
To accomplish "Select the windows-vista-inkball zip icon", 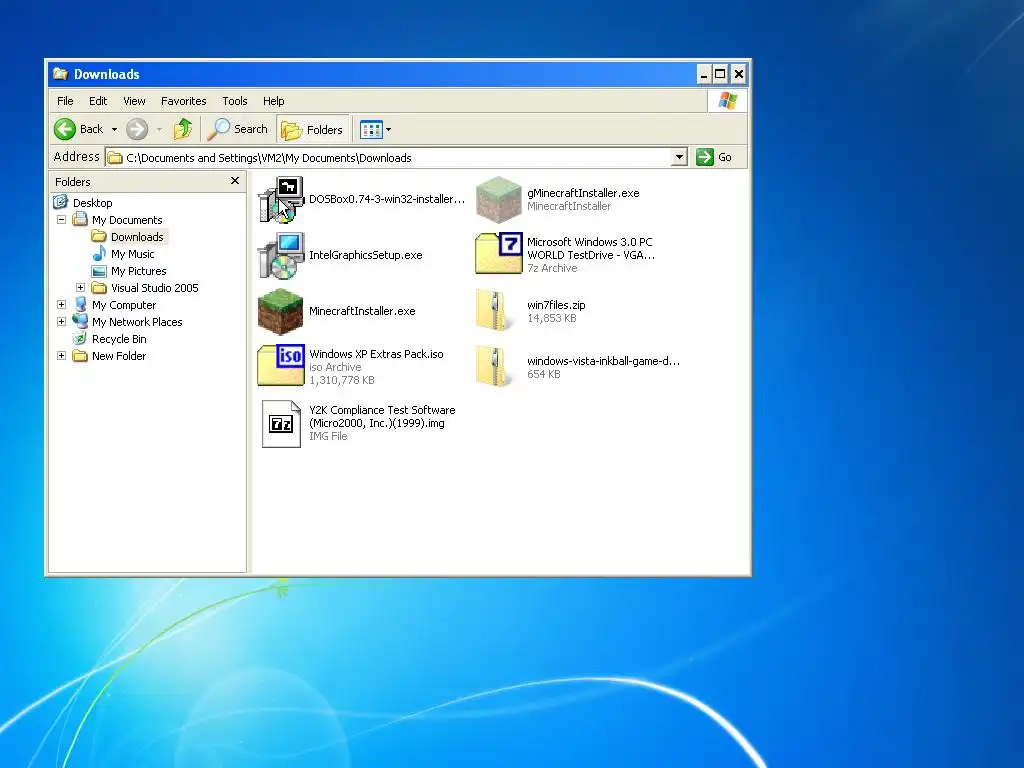I will tap(493, 367).
